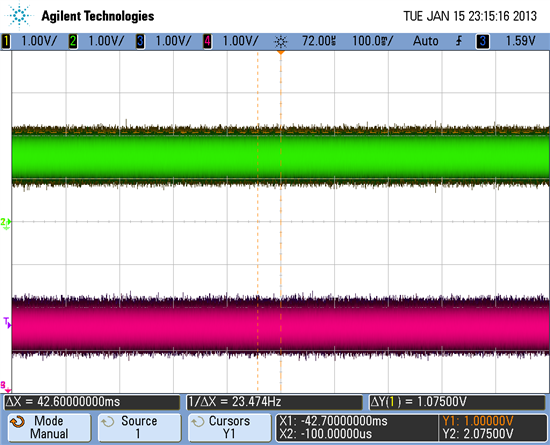The width and height of the screenshot is (550, 445).
Task: Click the rising edge trigger slope icon
Action: click(x=458, y=41)
